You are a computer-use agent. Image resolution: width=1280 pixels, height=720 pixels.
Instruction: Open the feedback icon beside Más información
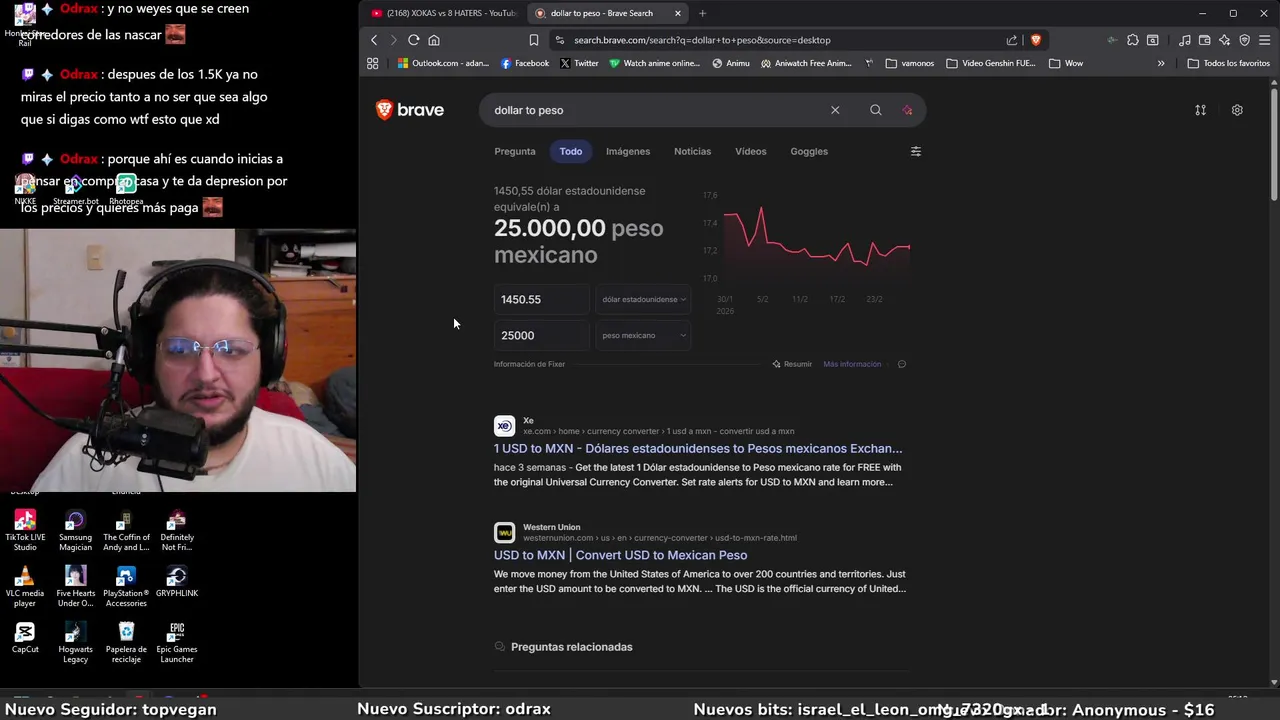(902, 364)
